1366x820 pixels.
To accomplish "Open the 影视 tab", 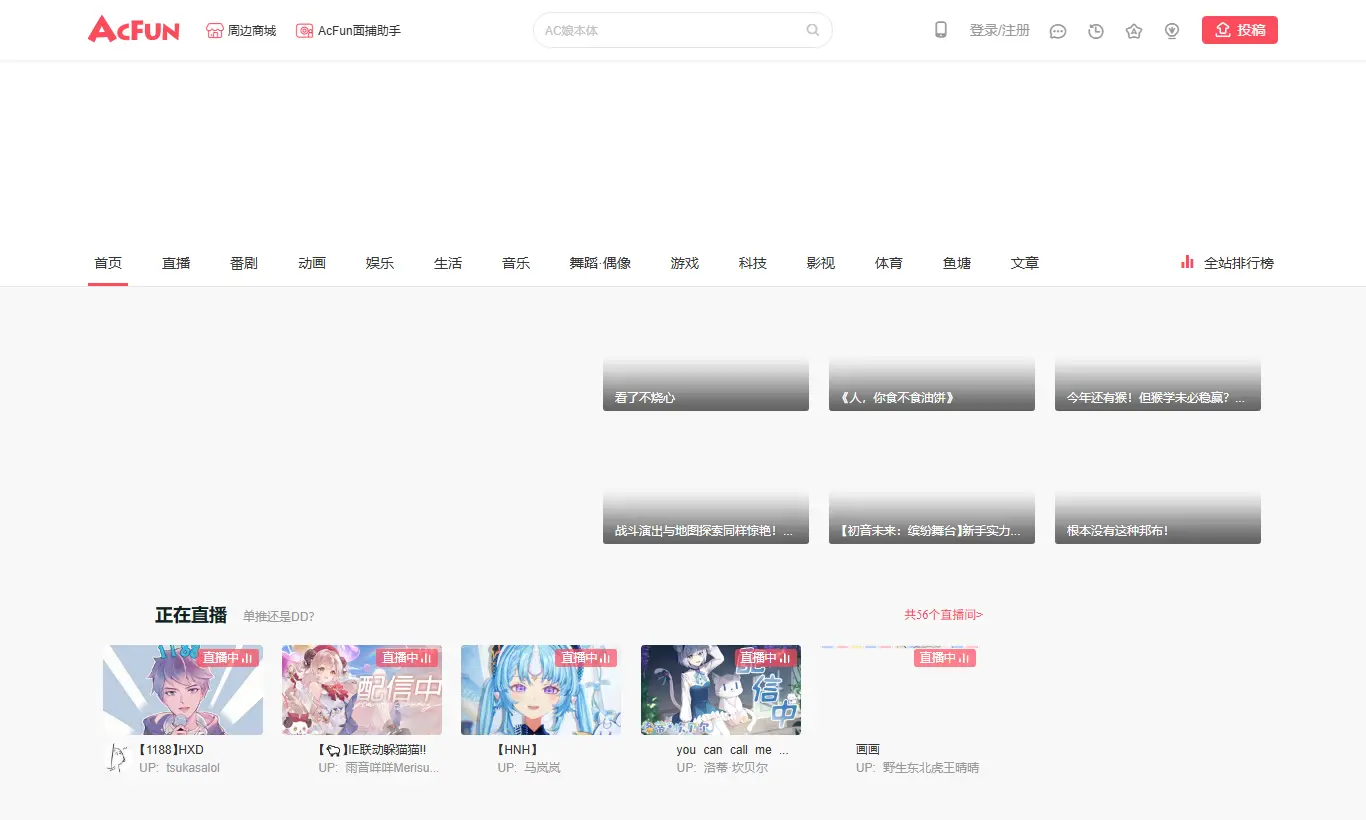I will click(x=821, y=263).
